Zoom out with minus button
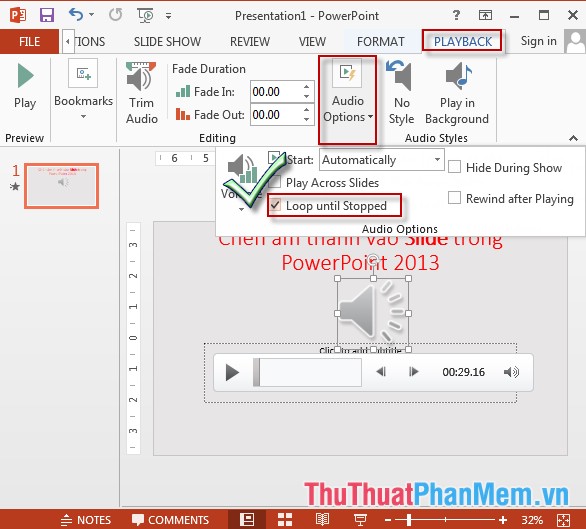 (388, 520)
